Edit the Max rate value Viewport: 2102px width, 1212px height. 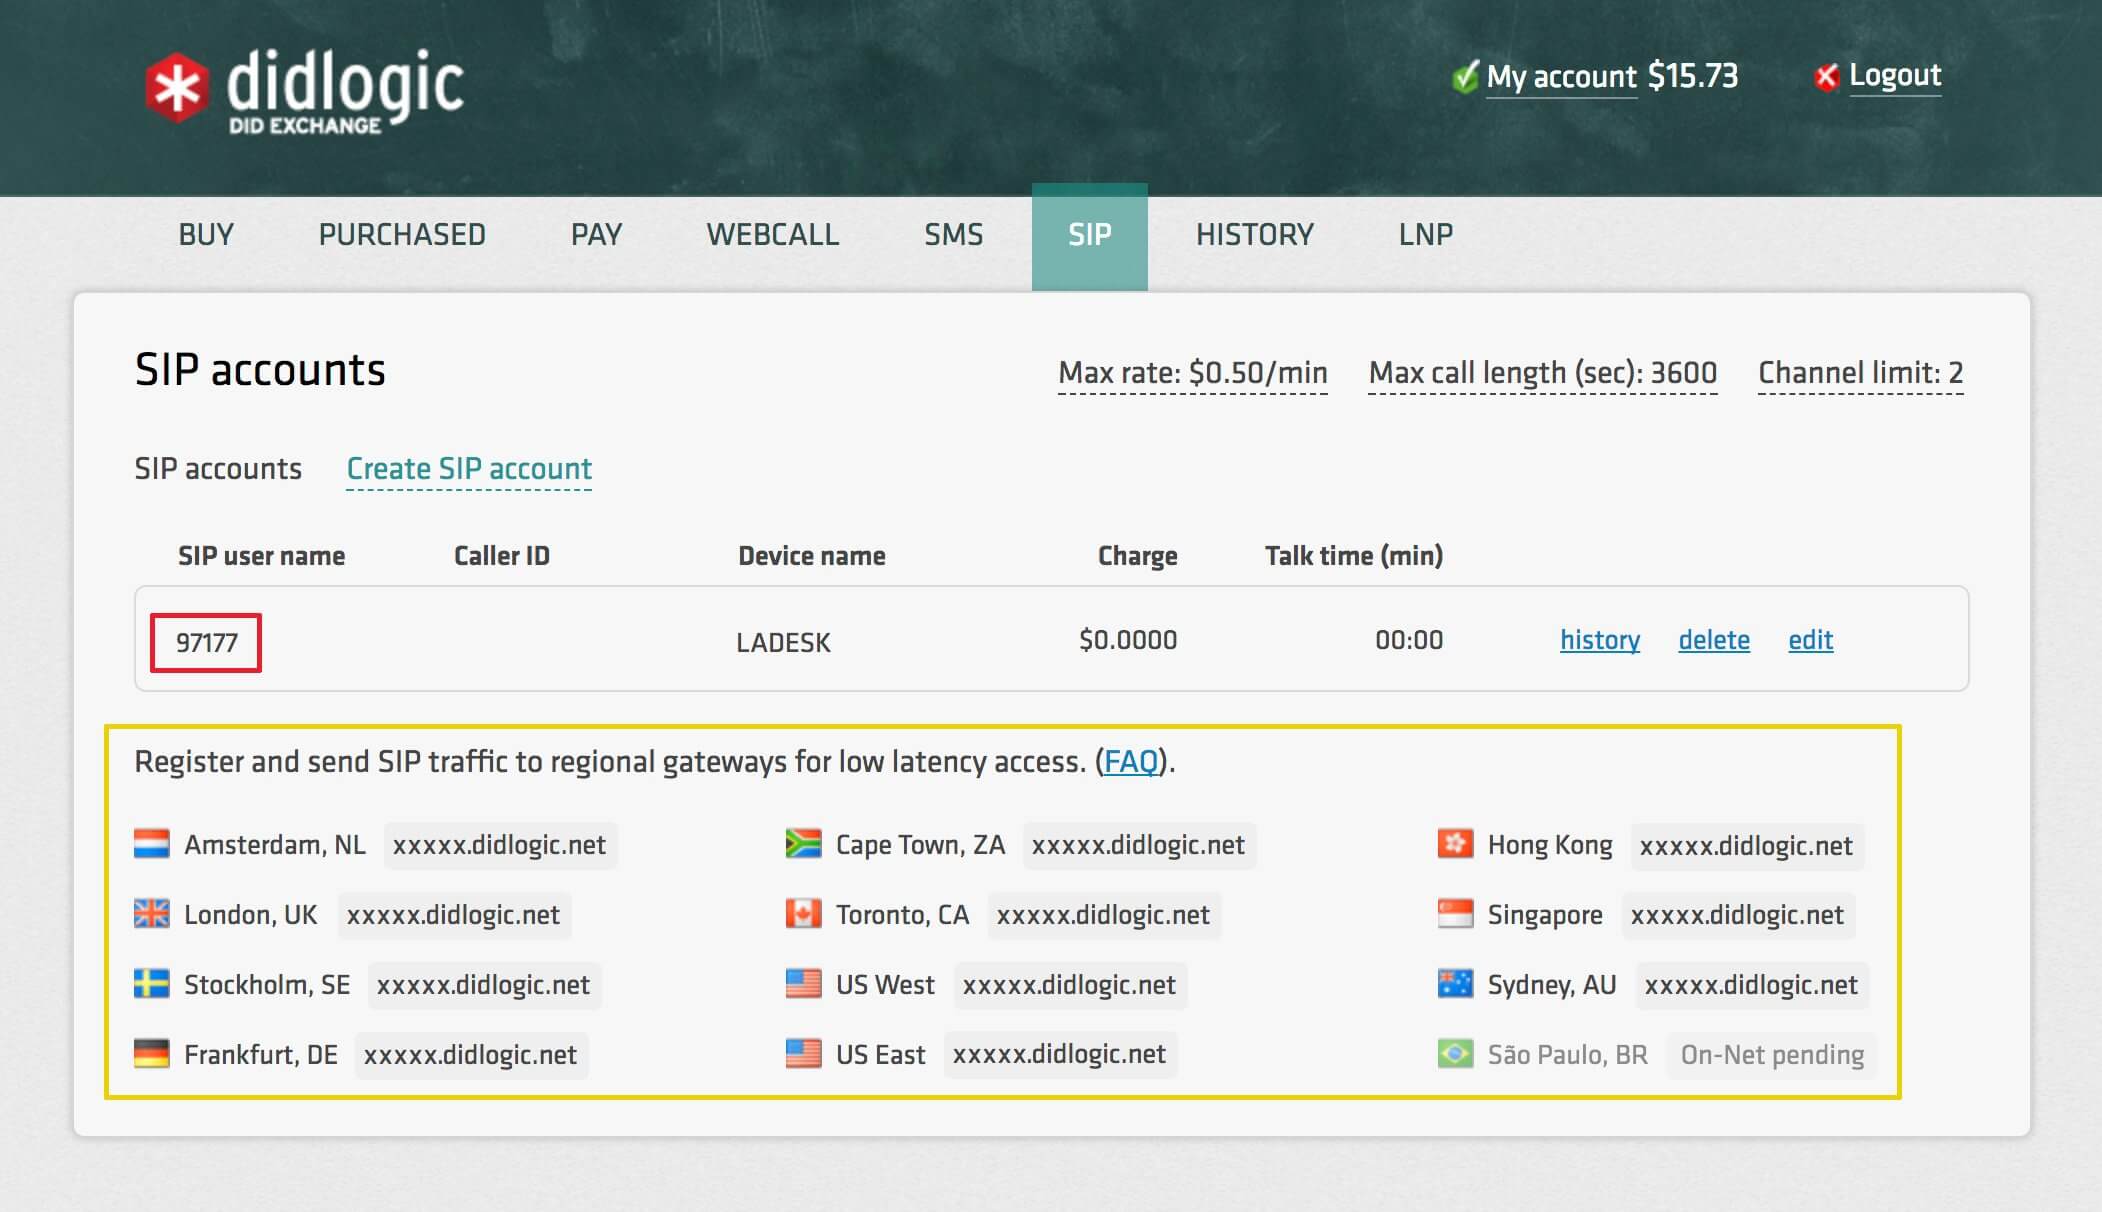click(x=1193, y=372)
